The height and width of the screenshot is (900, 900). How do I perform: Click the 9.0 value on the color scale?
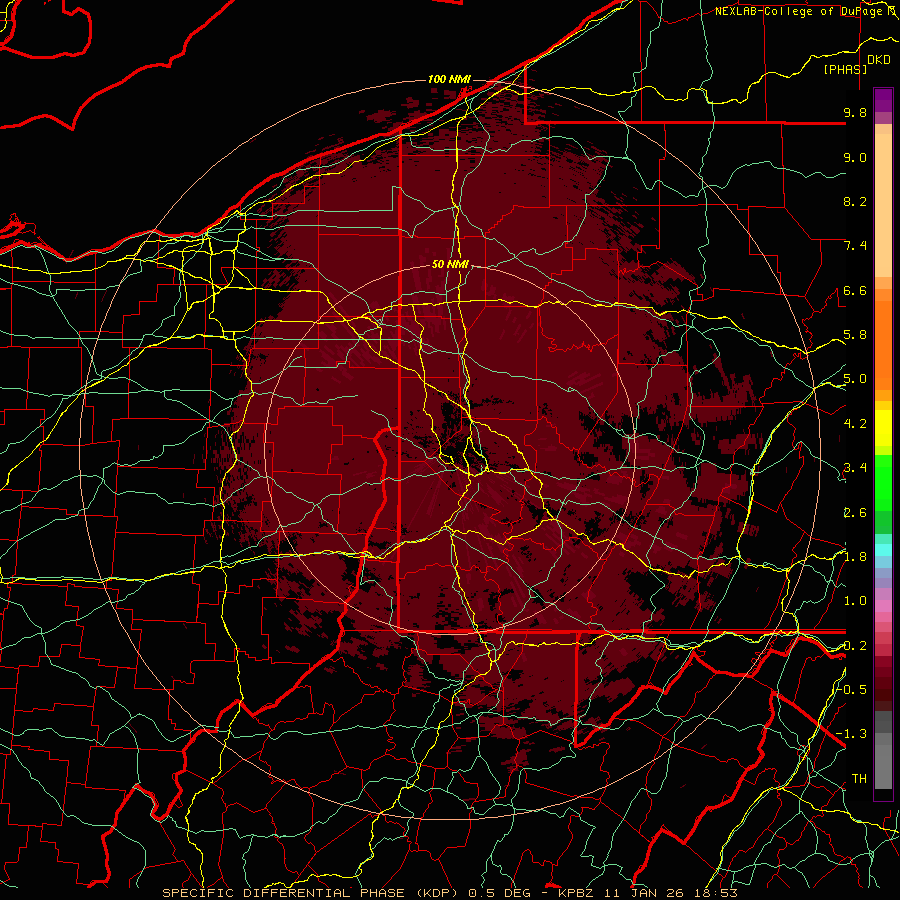pyautogui.click(x=855, y=157)
